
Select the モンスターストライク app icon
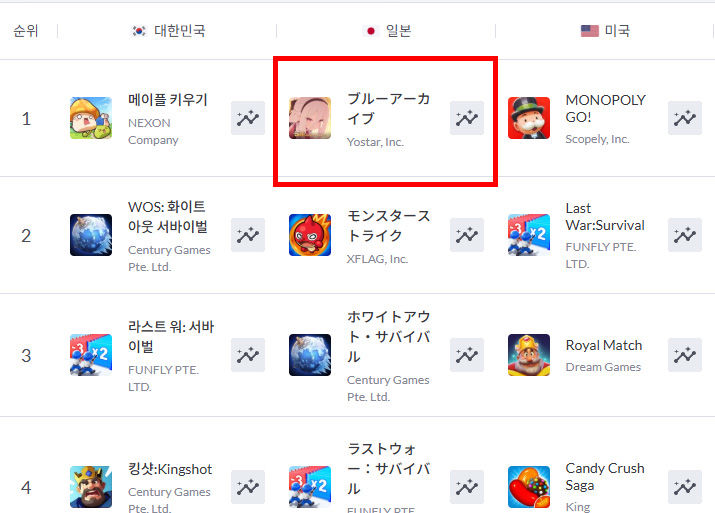tap(310, 235)
